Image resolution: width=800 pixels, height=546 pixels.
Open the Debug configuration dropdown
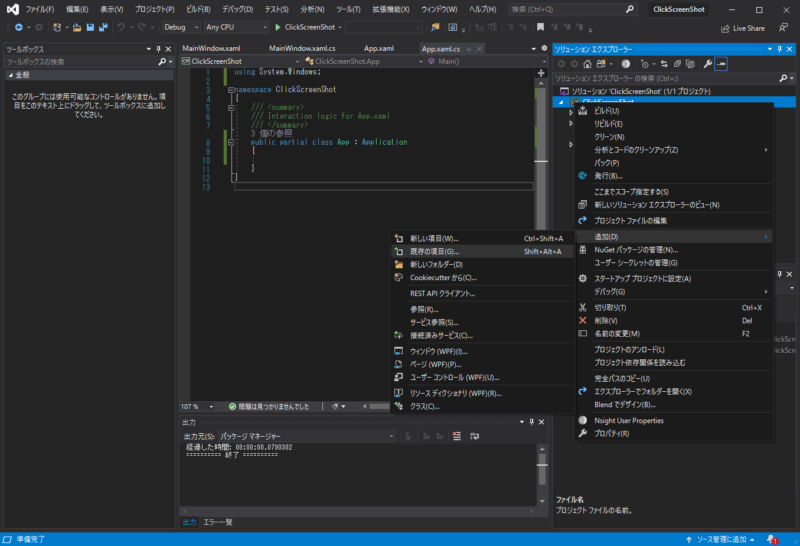181,27
